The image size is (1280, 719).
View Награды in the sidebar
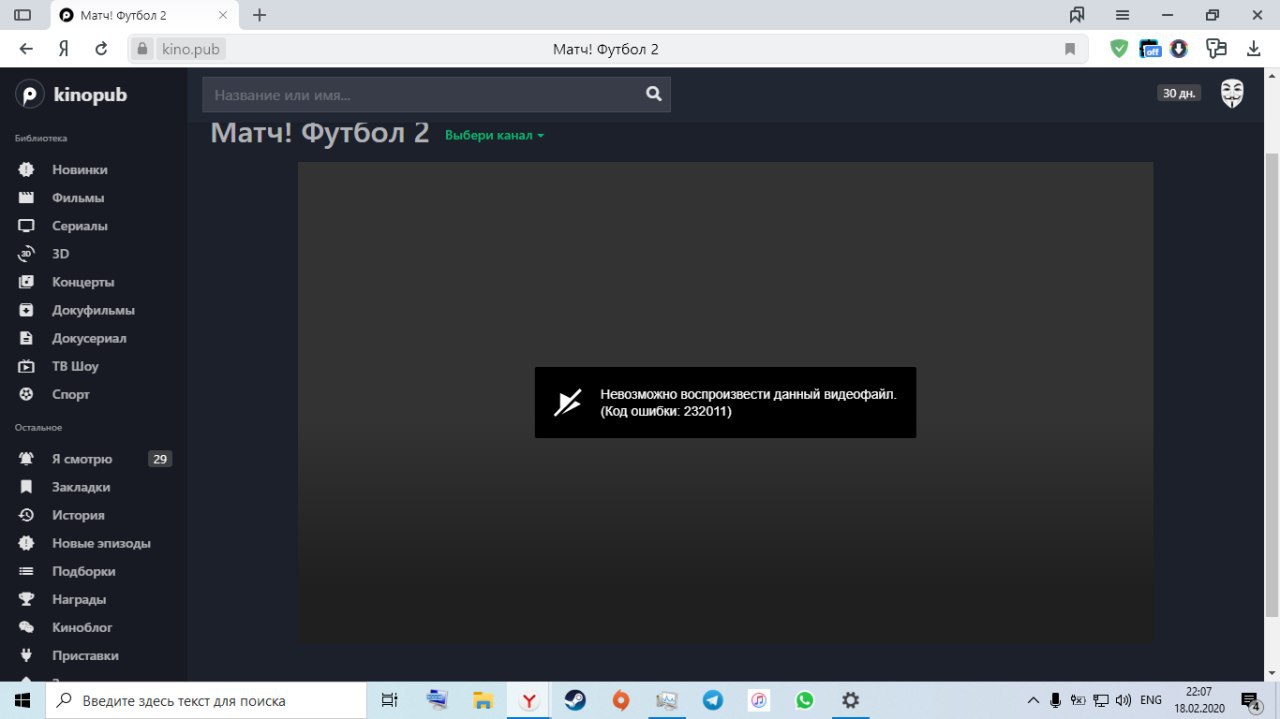[79, 599]
